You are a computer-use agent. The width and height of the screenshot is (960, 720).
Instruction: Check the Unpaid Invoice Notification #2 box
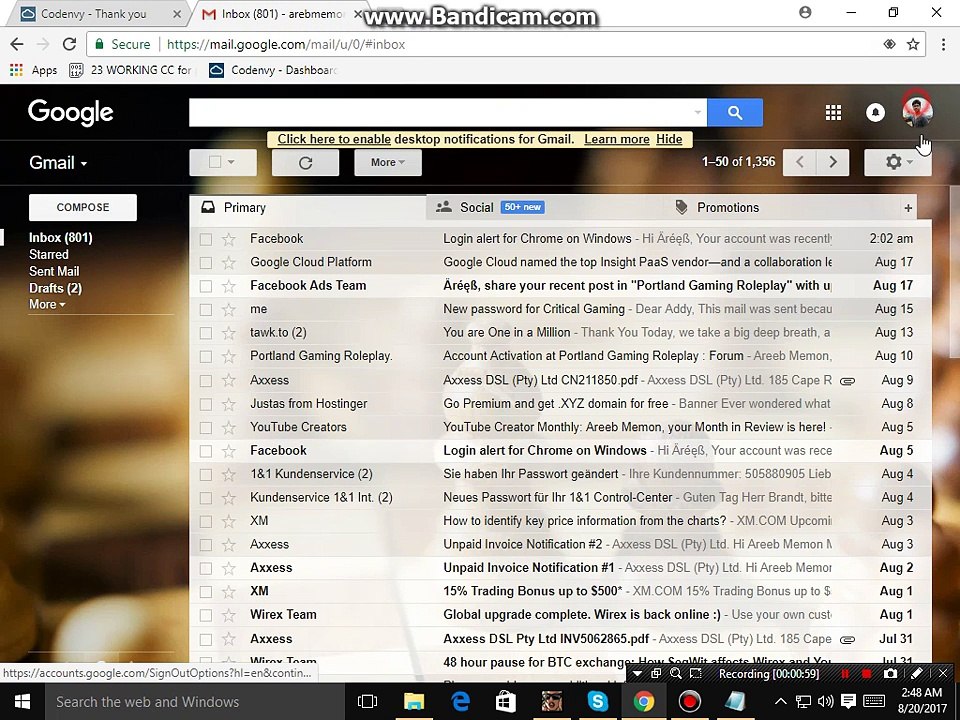click(x=206, y=545)
